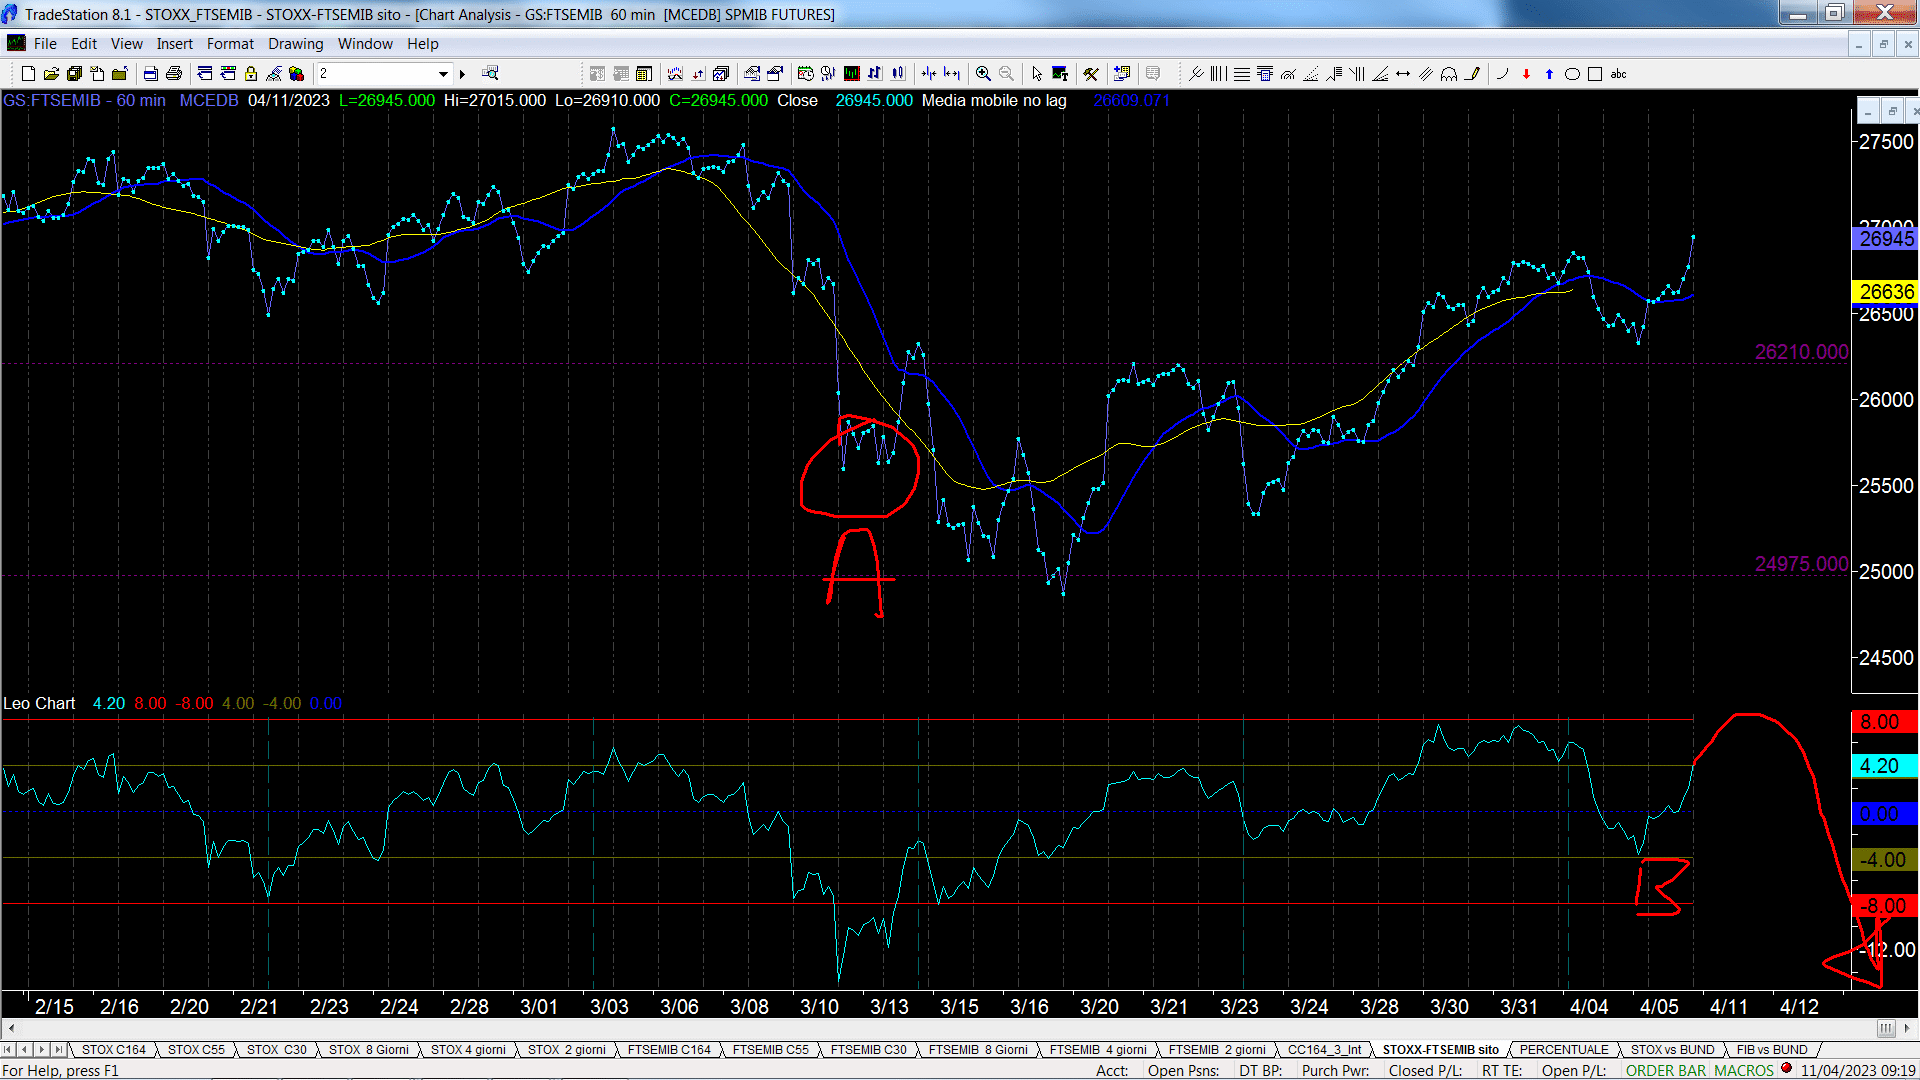1920x1080 pixels.
Task: Click the hammer and pick tools icon
Action: 1091,74
